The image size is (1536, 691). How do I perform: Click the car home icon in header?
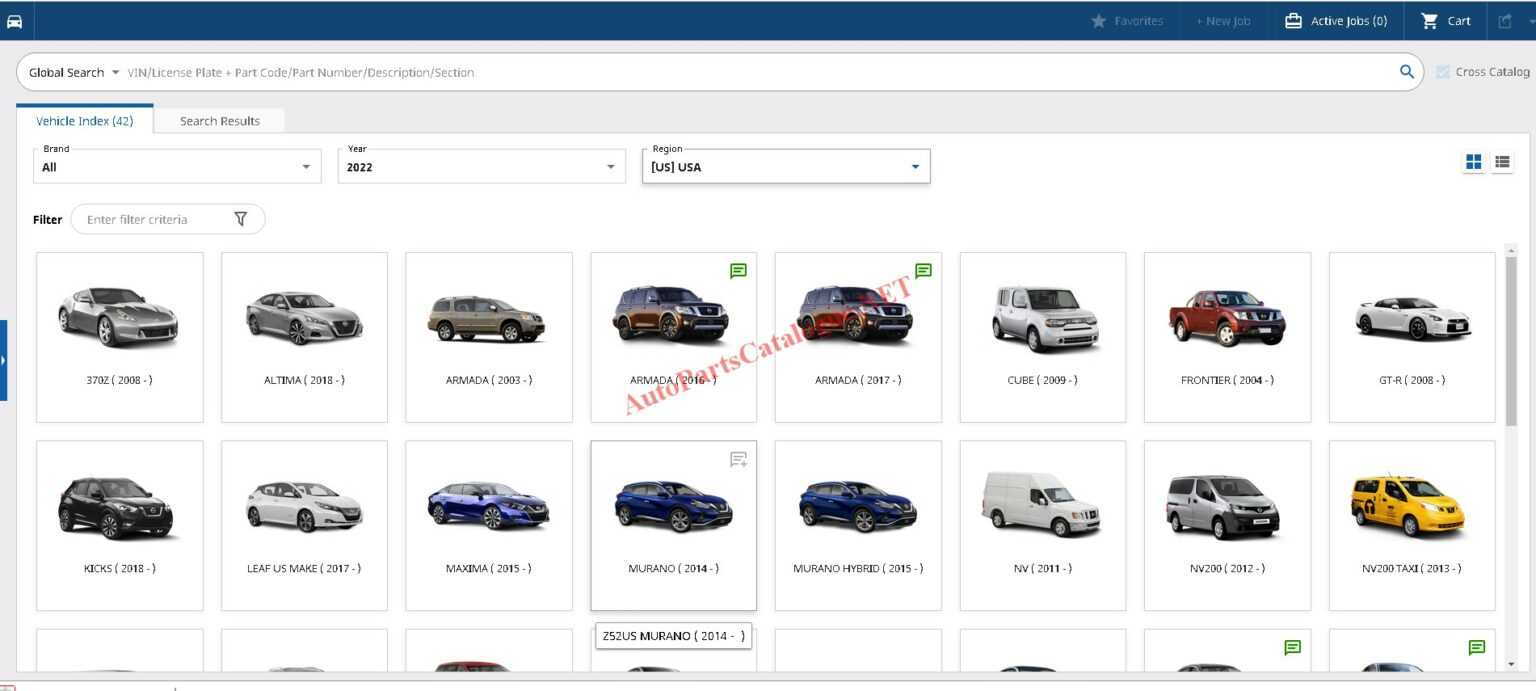14,21
